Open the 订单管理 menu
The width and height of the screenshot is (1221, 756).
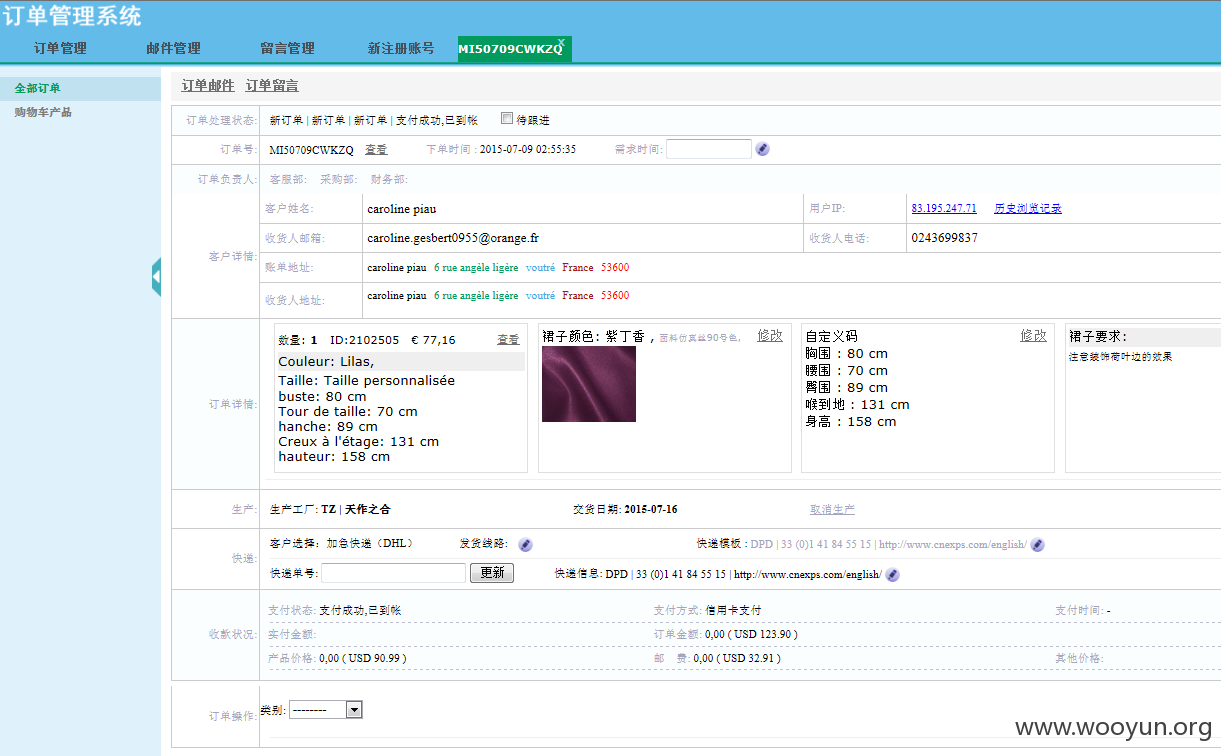point(60,48)
